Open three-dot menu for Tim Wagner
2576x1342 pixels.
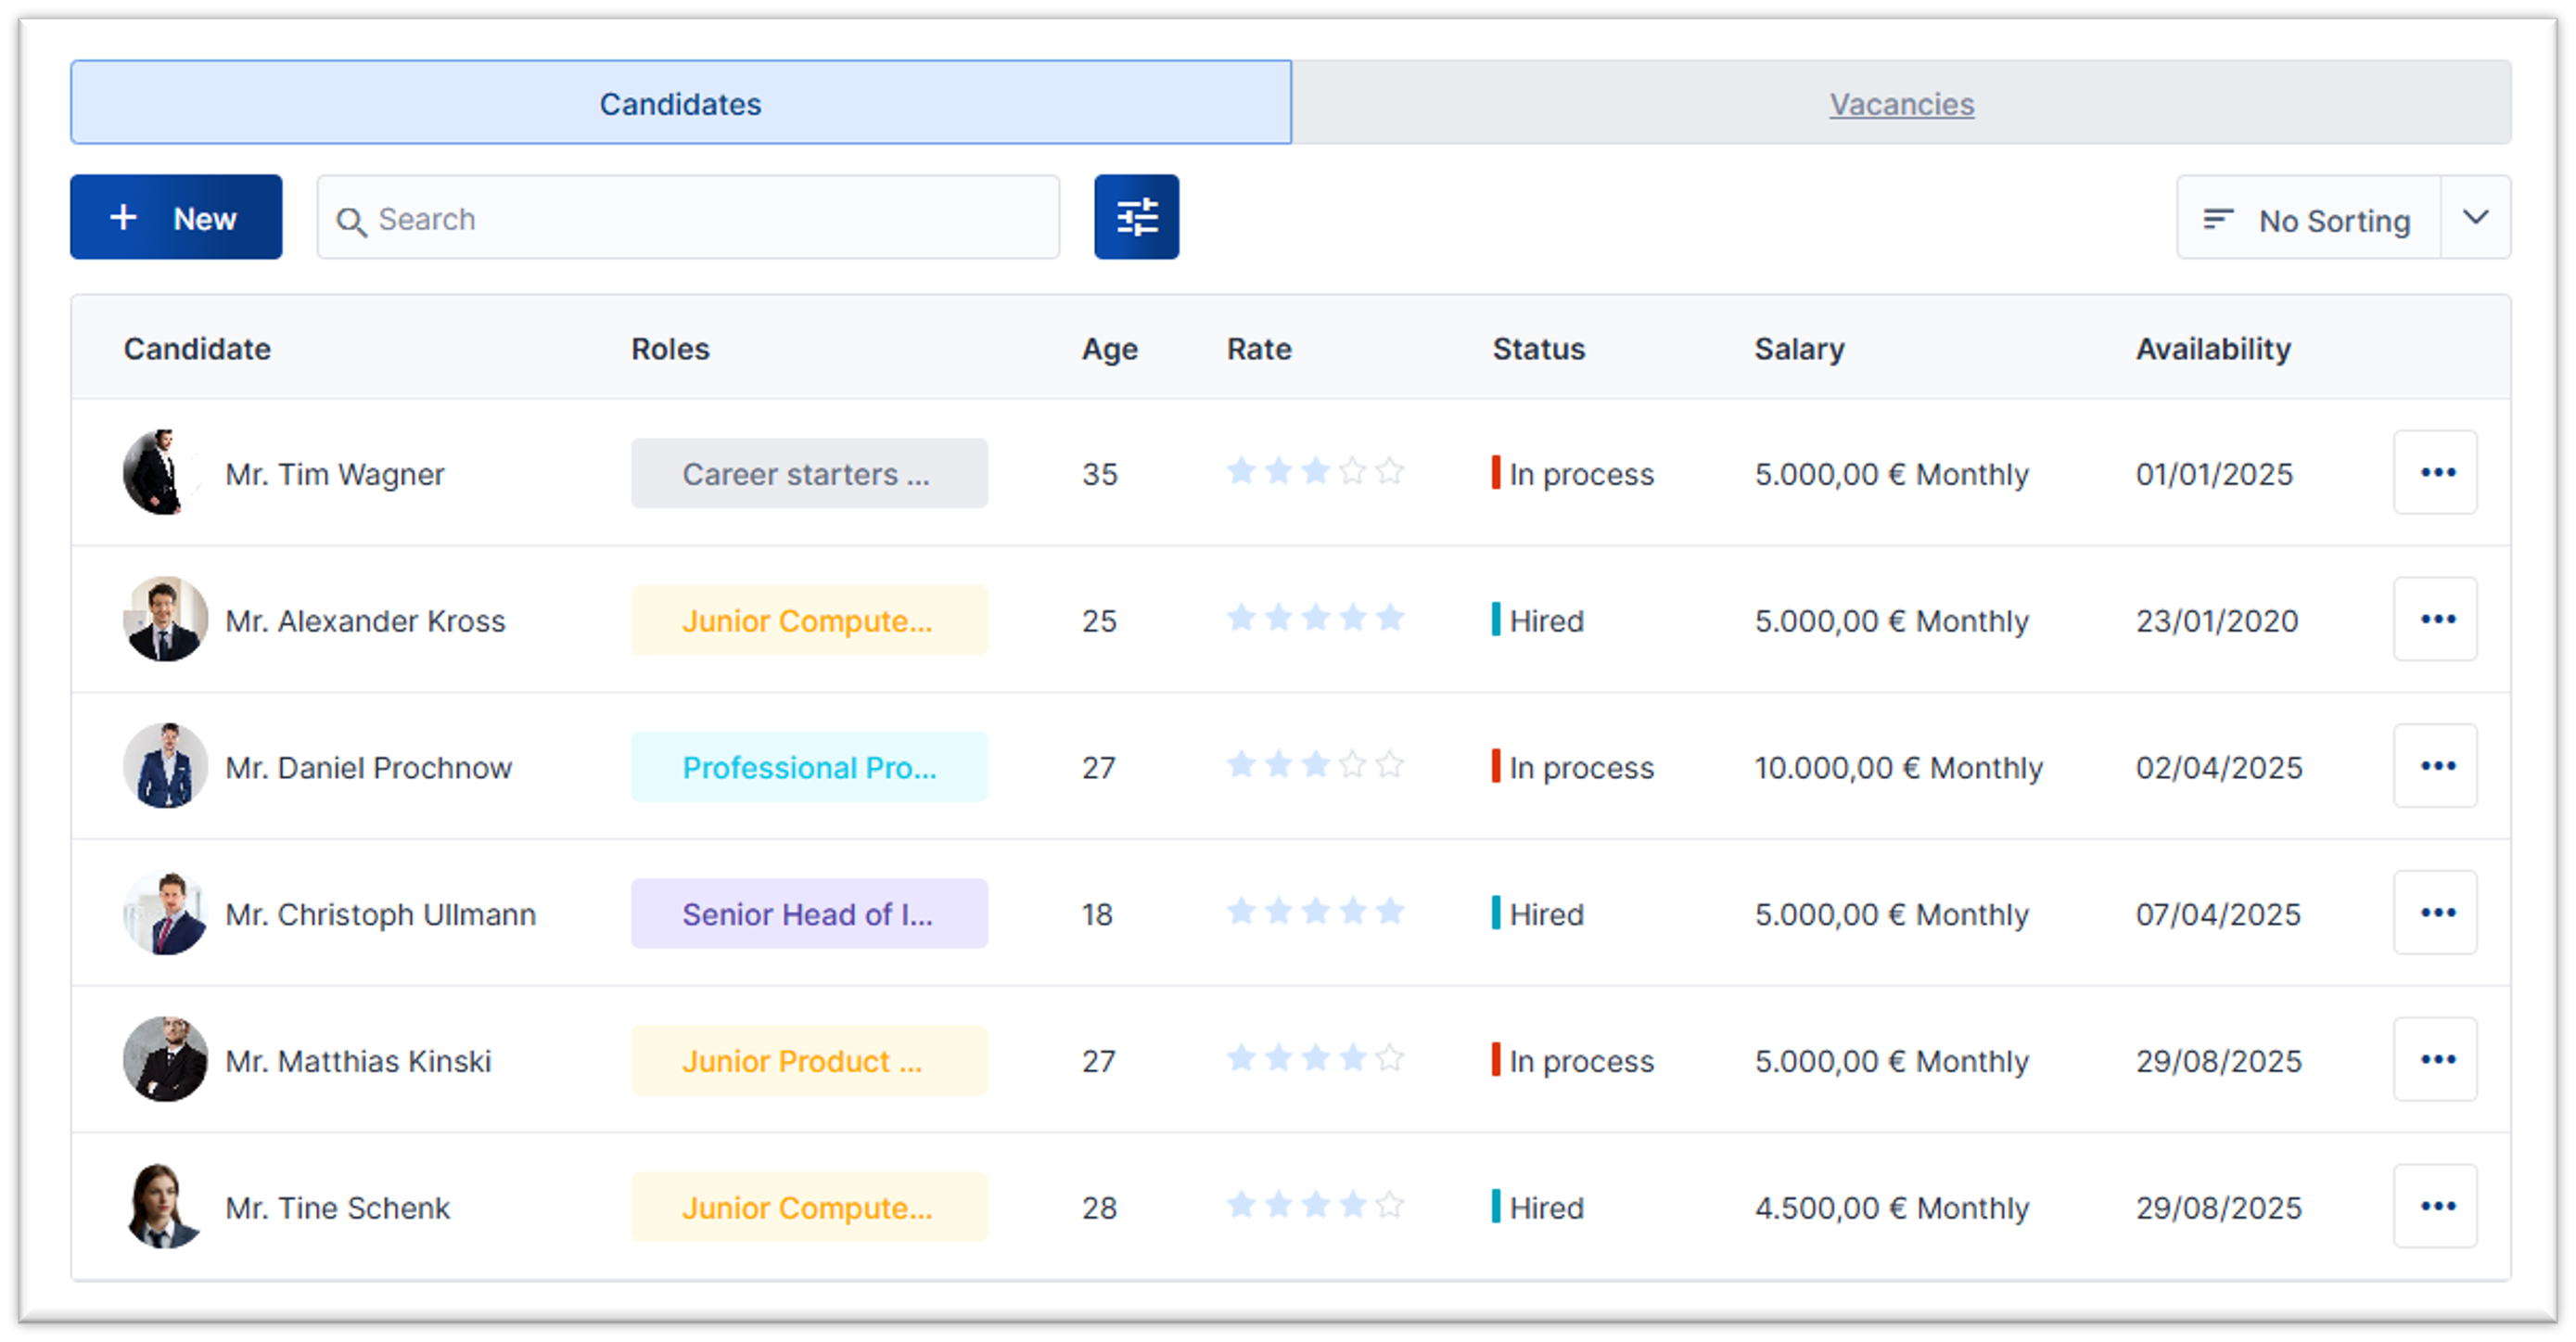pos(2434,472)
